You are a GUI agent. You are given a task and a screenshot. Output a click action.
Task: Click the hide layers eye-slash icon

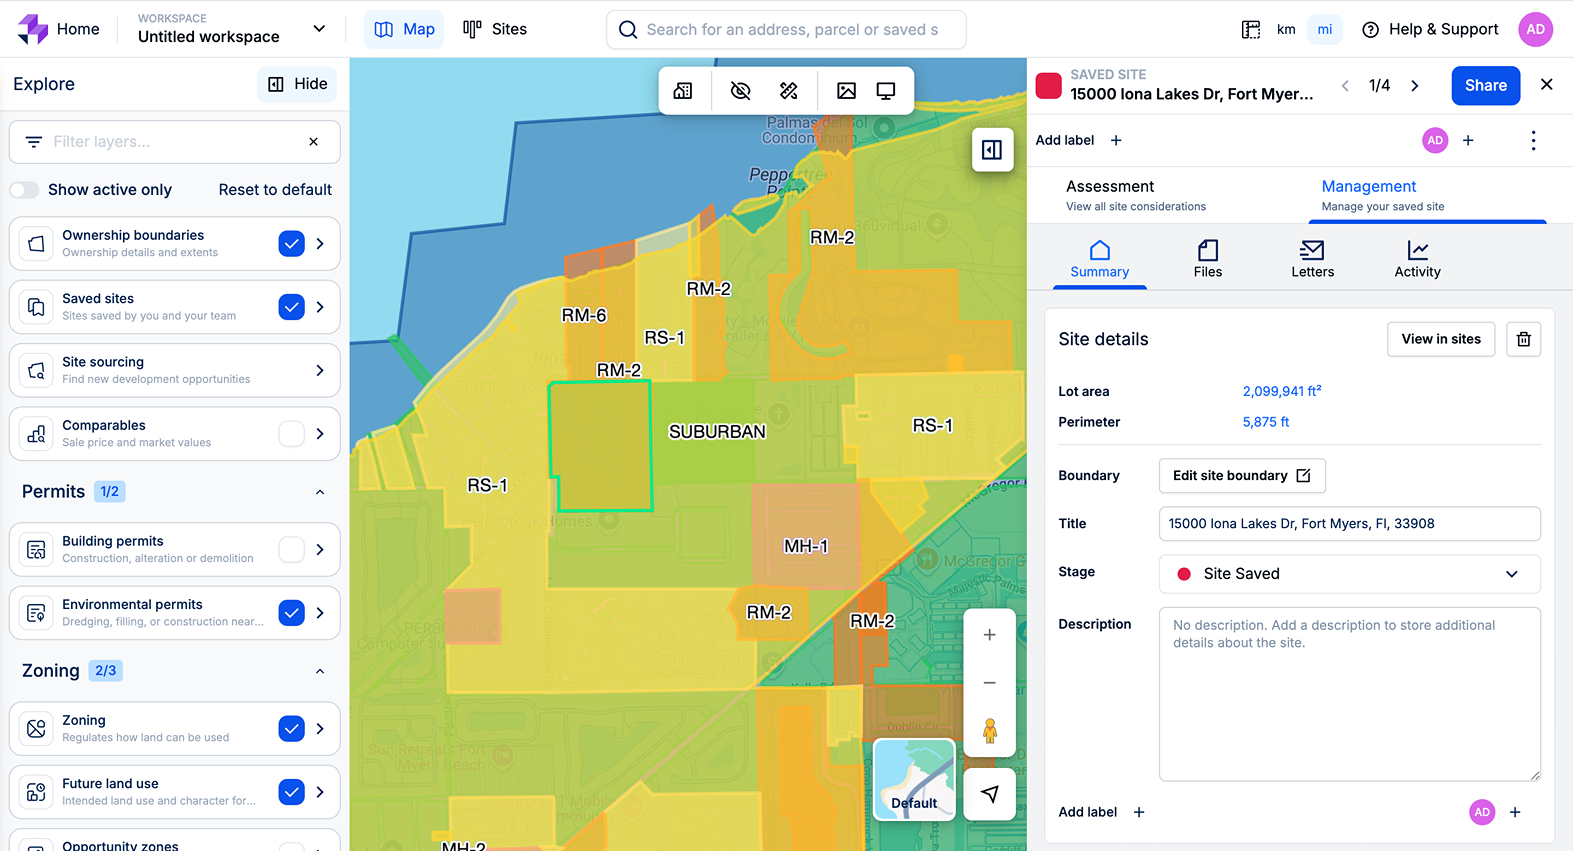coord(740,91)
